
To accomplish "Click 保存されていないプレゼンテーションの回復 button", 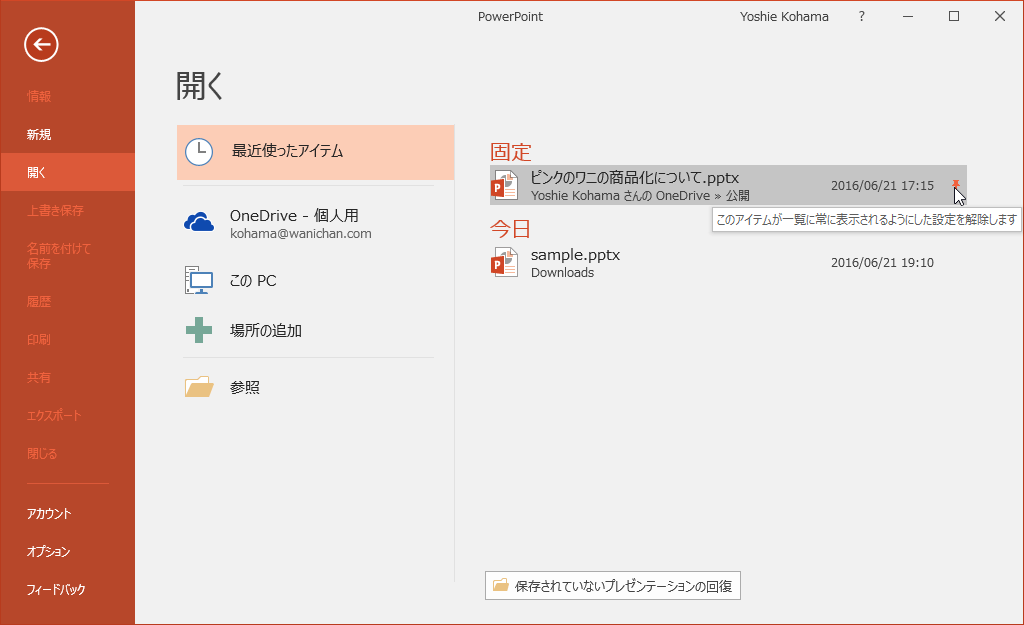I will (x=613, y=586).
